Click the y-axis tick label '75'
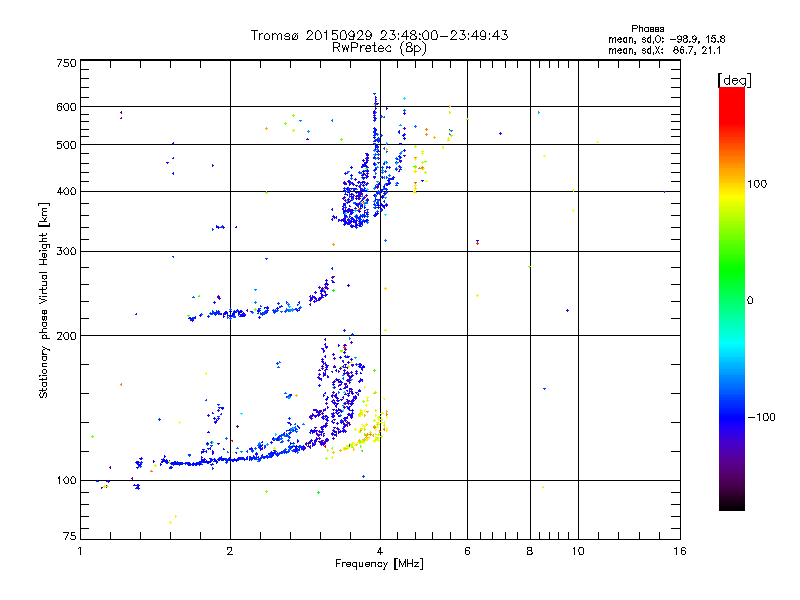The image size is (800, 600). point(70,536)
